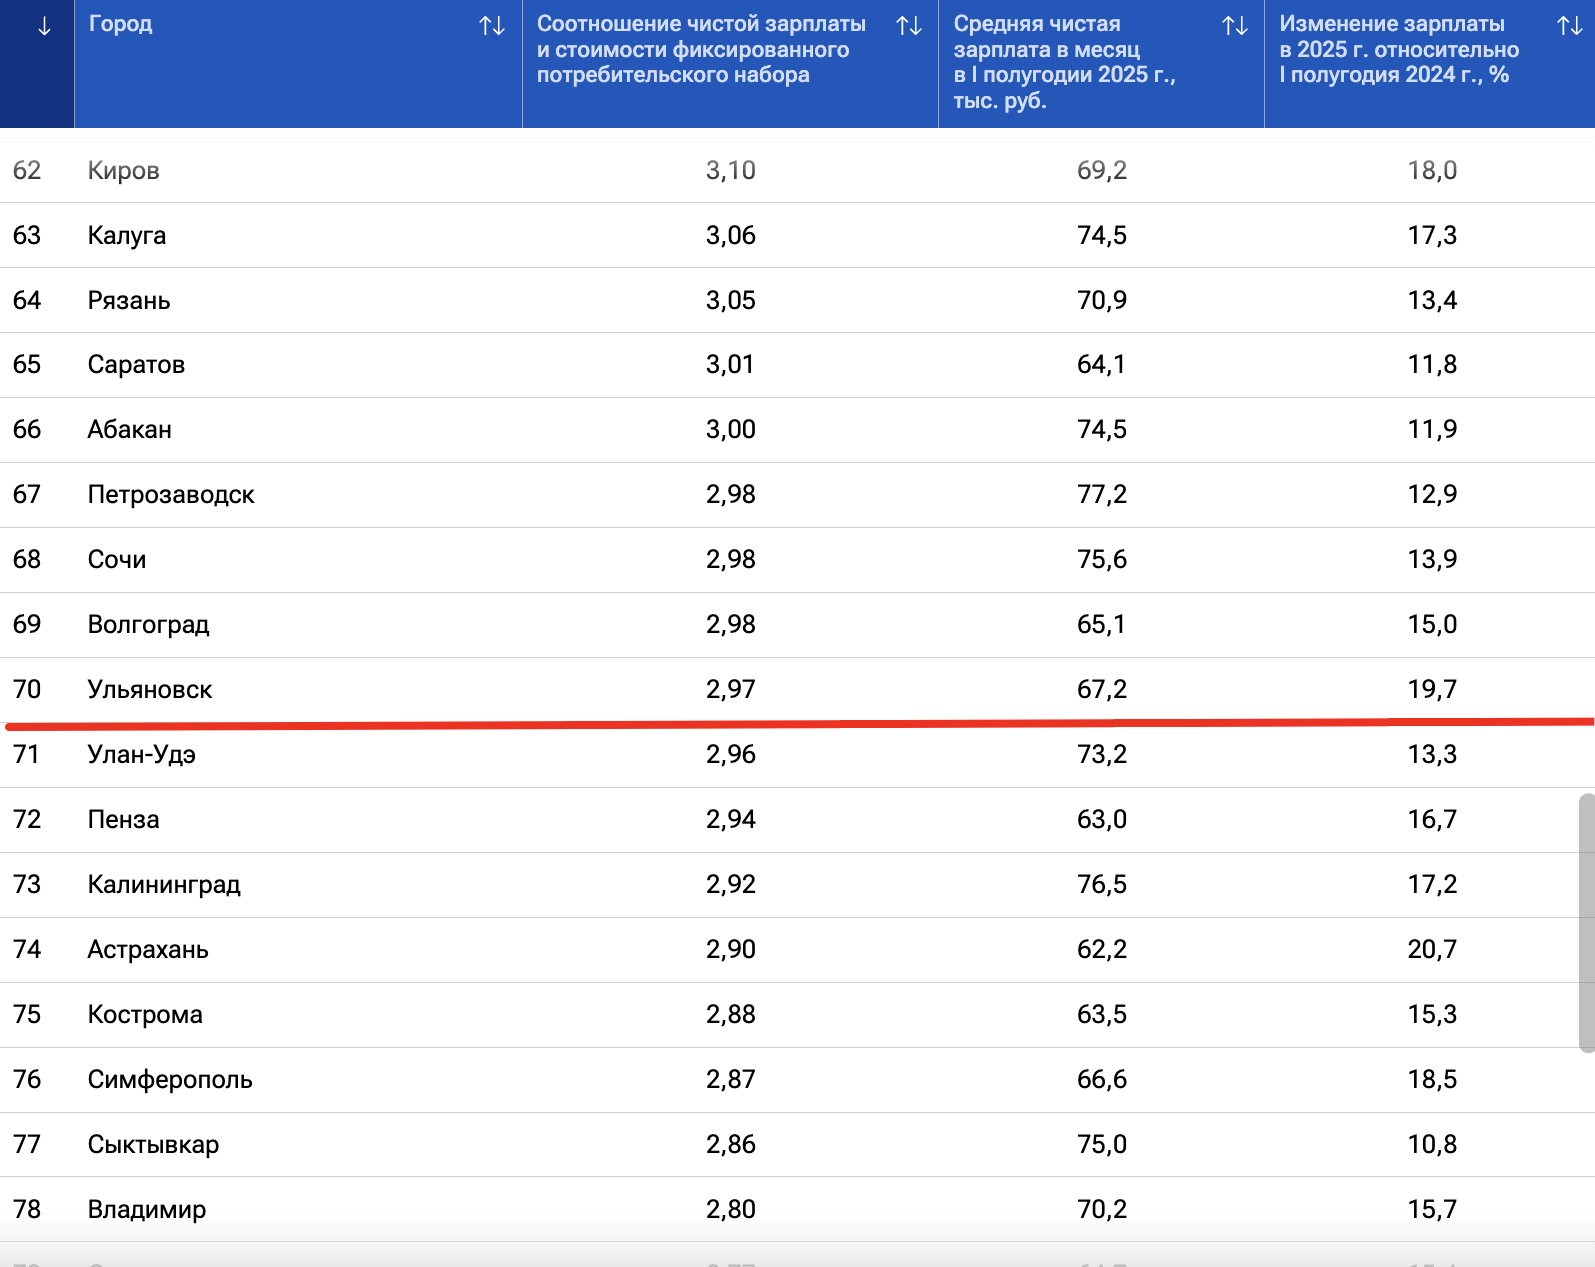Select the Ульяновск row city name

coord(150,690)
